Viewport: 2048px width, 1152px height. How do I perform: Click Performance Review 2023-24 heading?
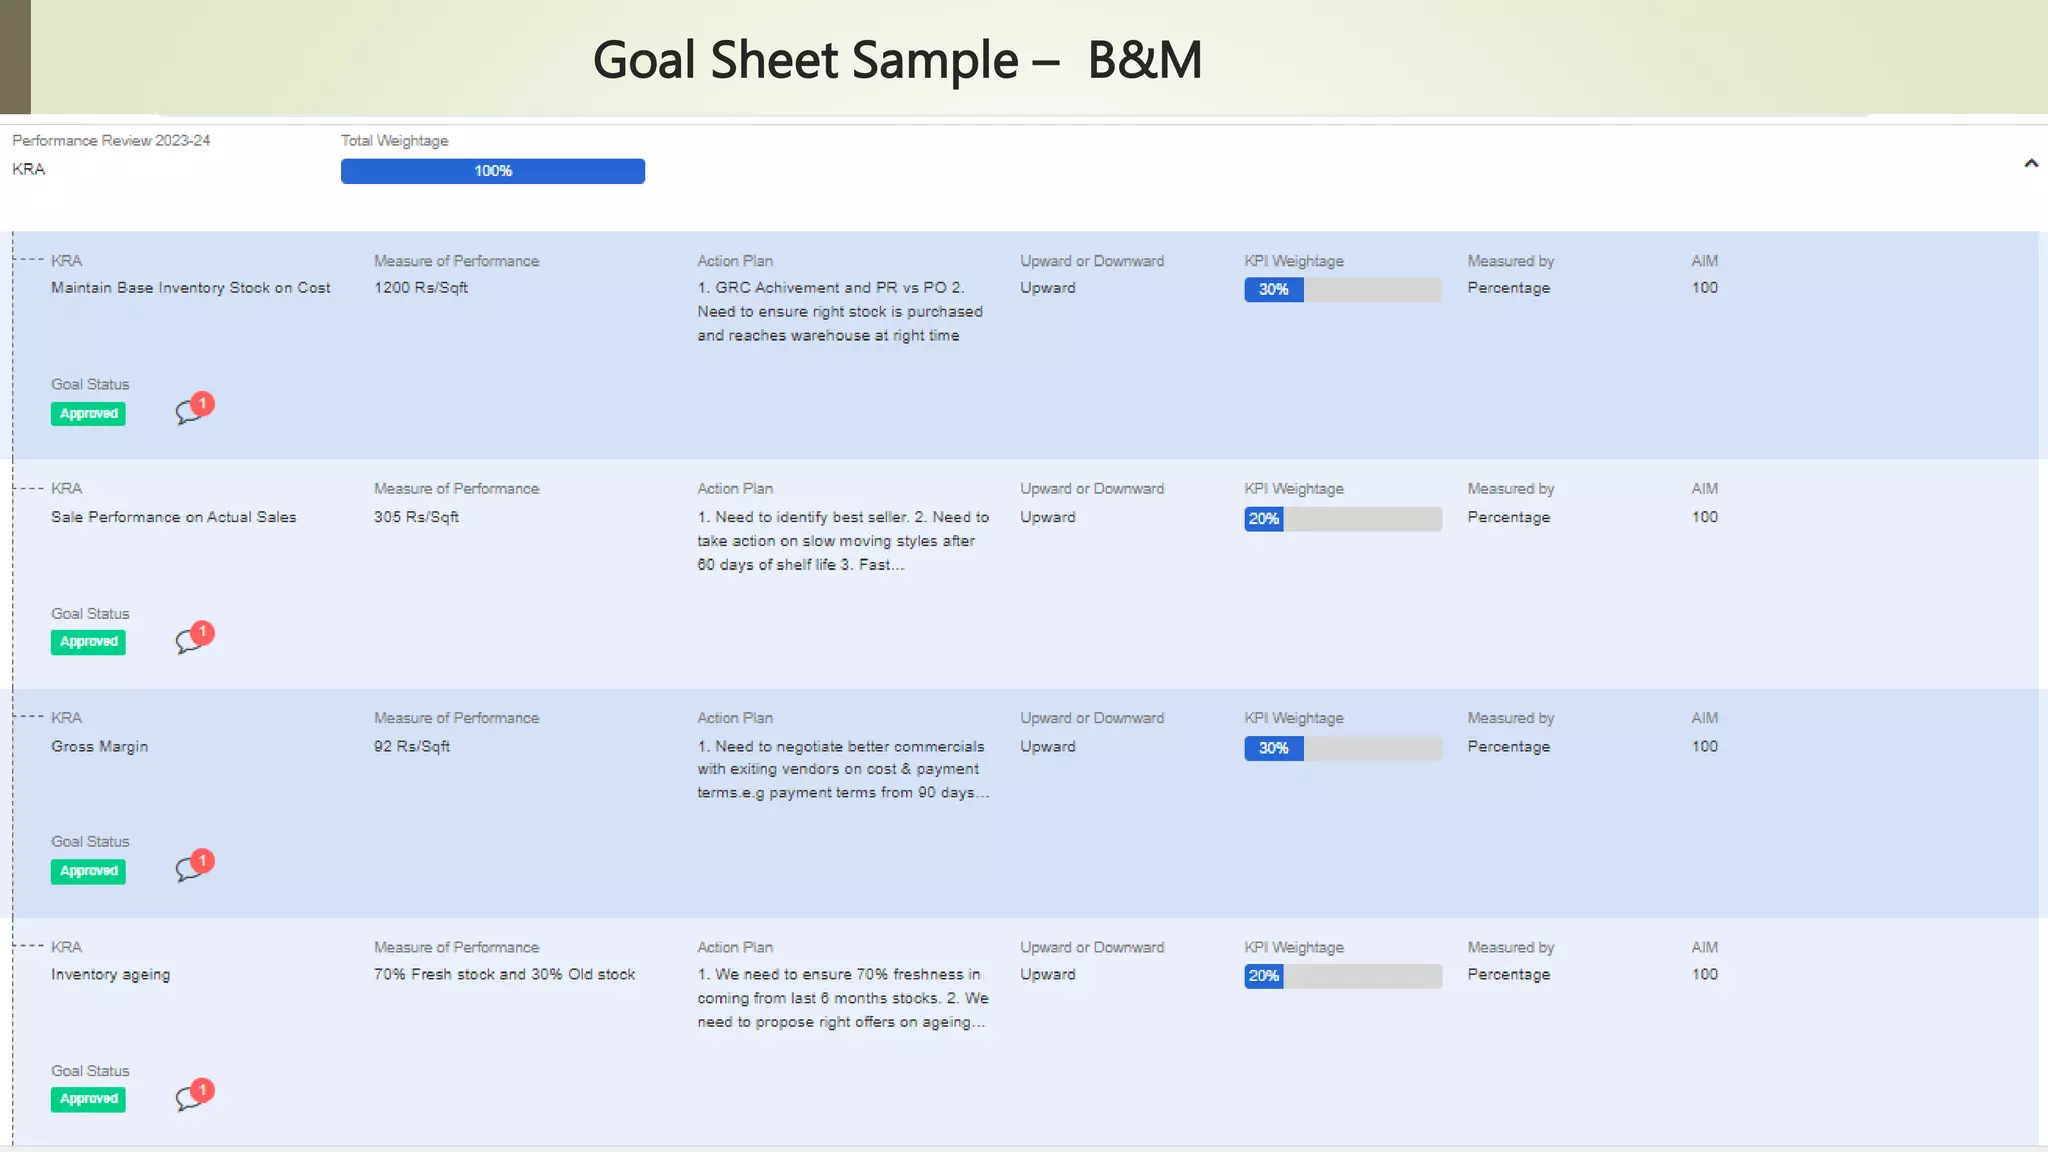111,141
